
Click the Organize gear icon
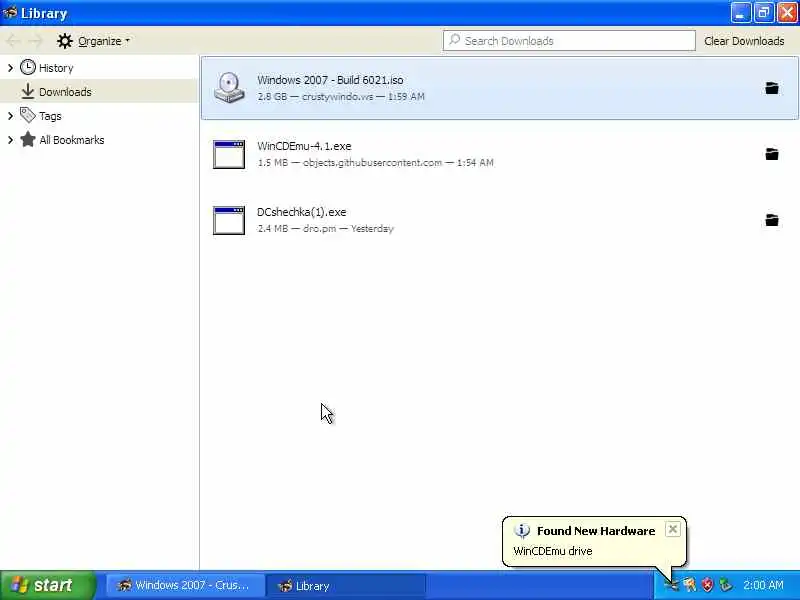(65, 41)
